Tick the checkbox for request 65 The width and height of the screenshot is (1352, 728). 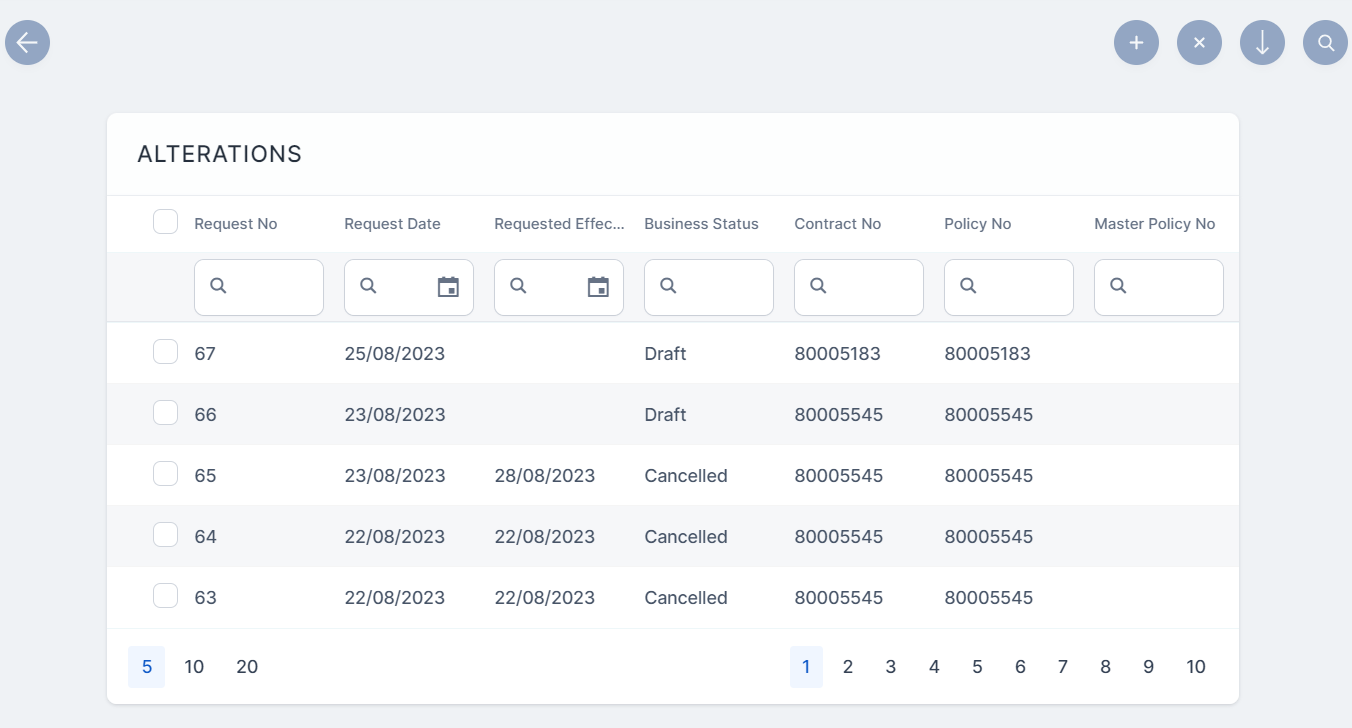(165, 474)
